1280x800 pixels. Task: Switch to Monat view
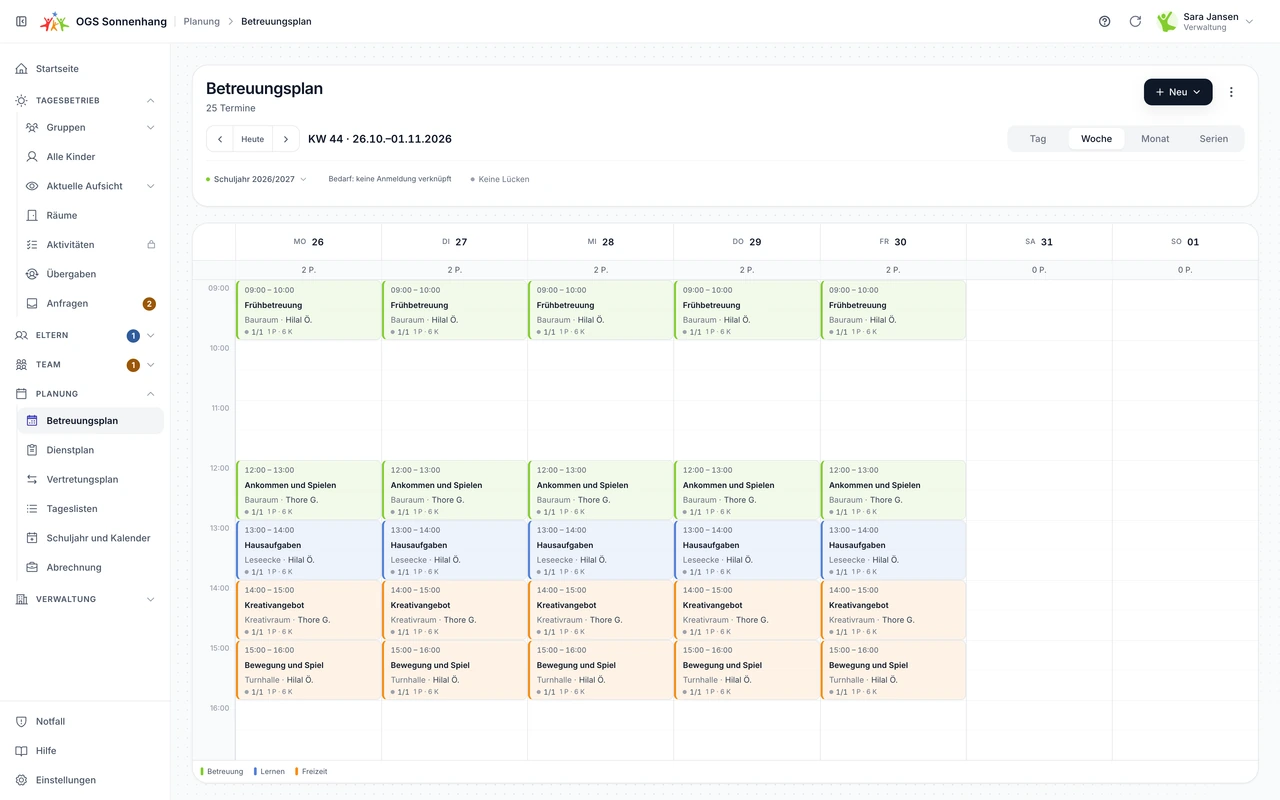point(1155,139)
